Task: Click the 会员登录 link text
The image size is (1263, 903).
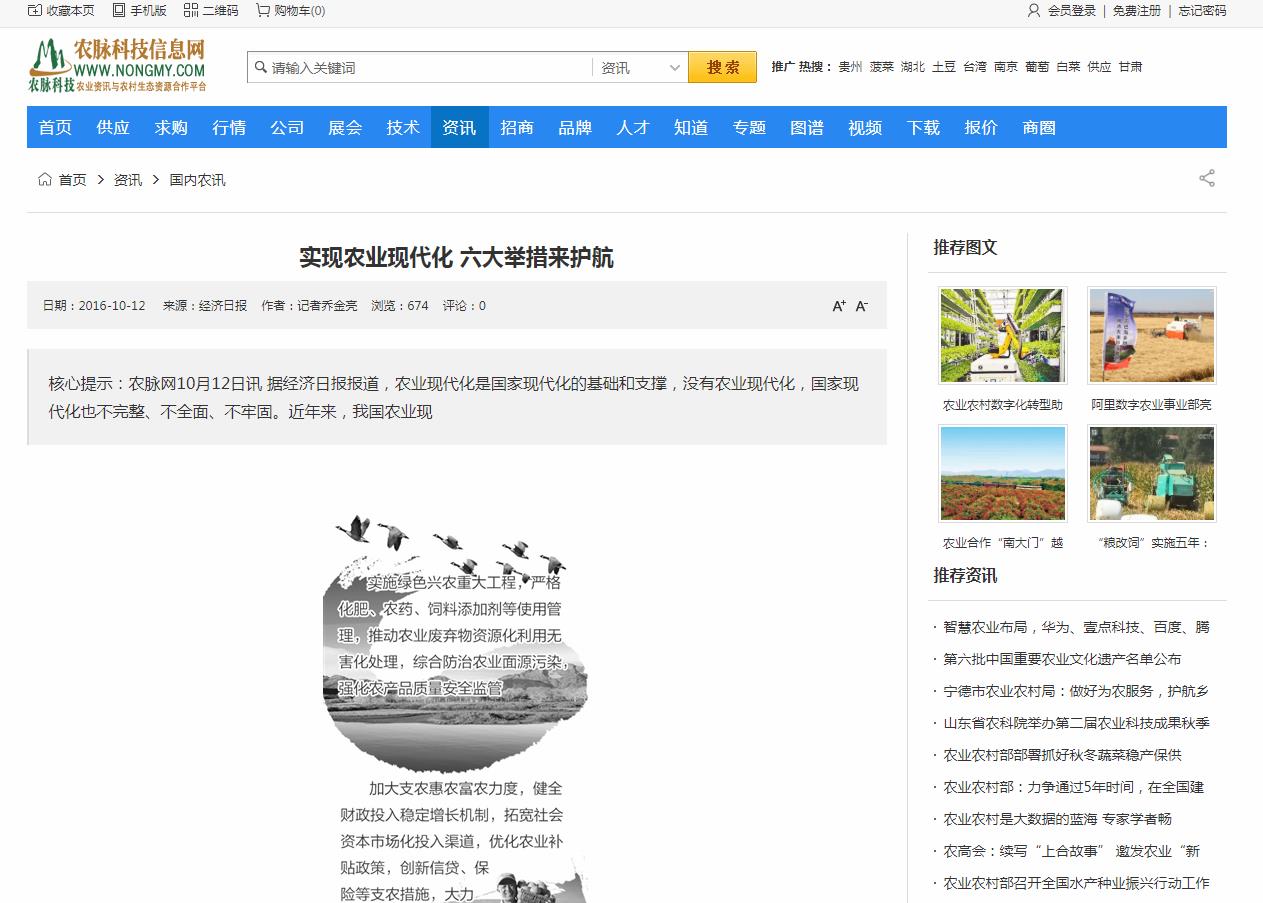Action: [x=1072, y=11]
